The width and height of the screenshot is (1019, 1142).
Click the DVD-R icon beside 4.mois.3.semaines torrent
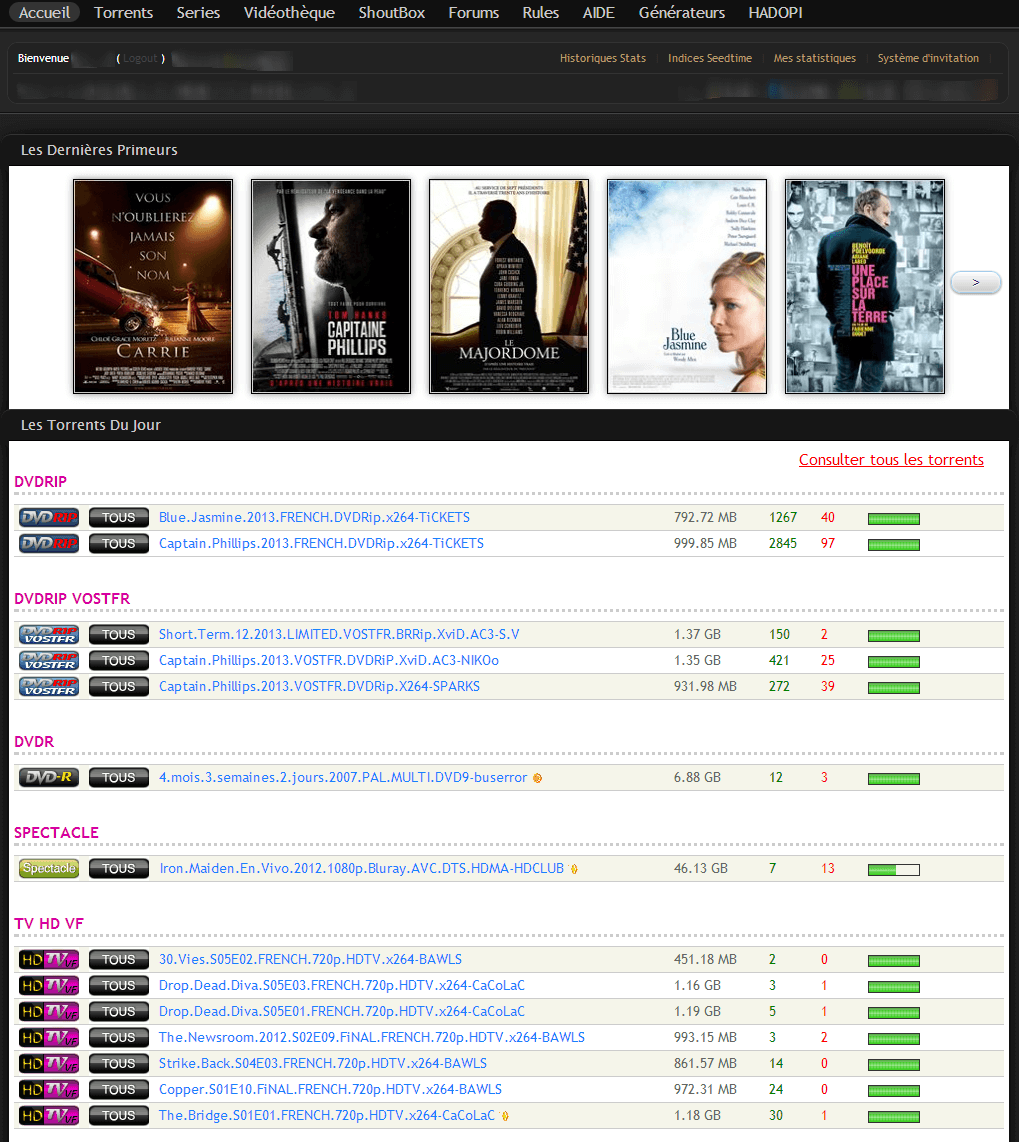49,778
